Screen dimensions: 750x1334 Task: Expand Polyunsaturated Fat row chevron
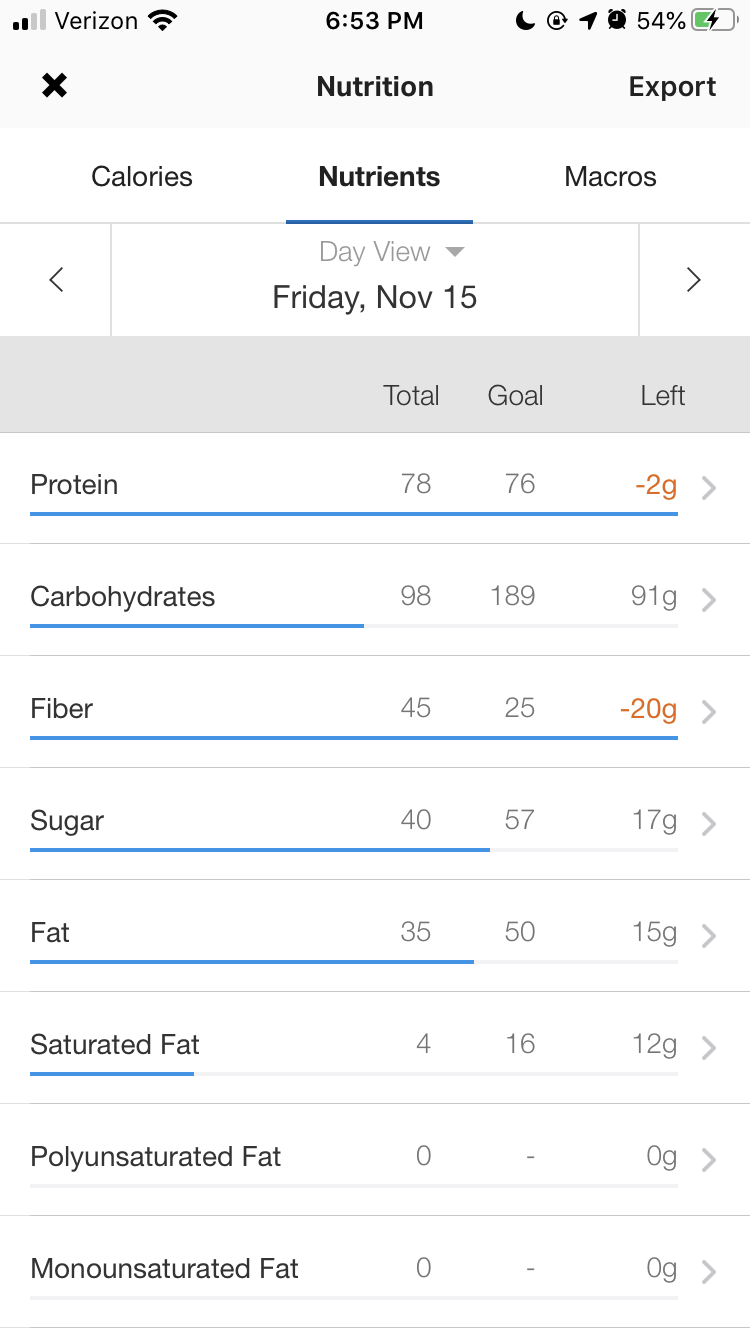pyautogui.click(x=709, y=1160)
